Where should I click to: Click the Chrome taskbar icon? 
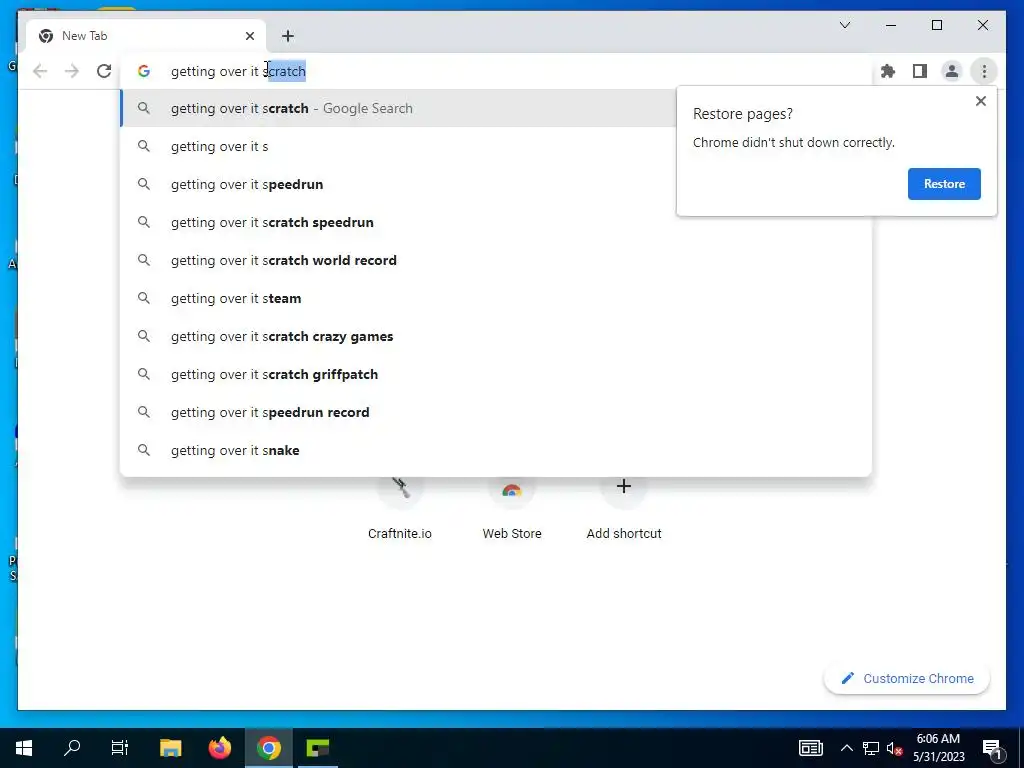tap(268, 748)
